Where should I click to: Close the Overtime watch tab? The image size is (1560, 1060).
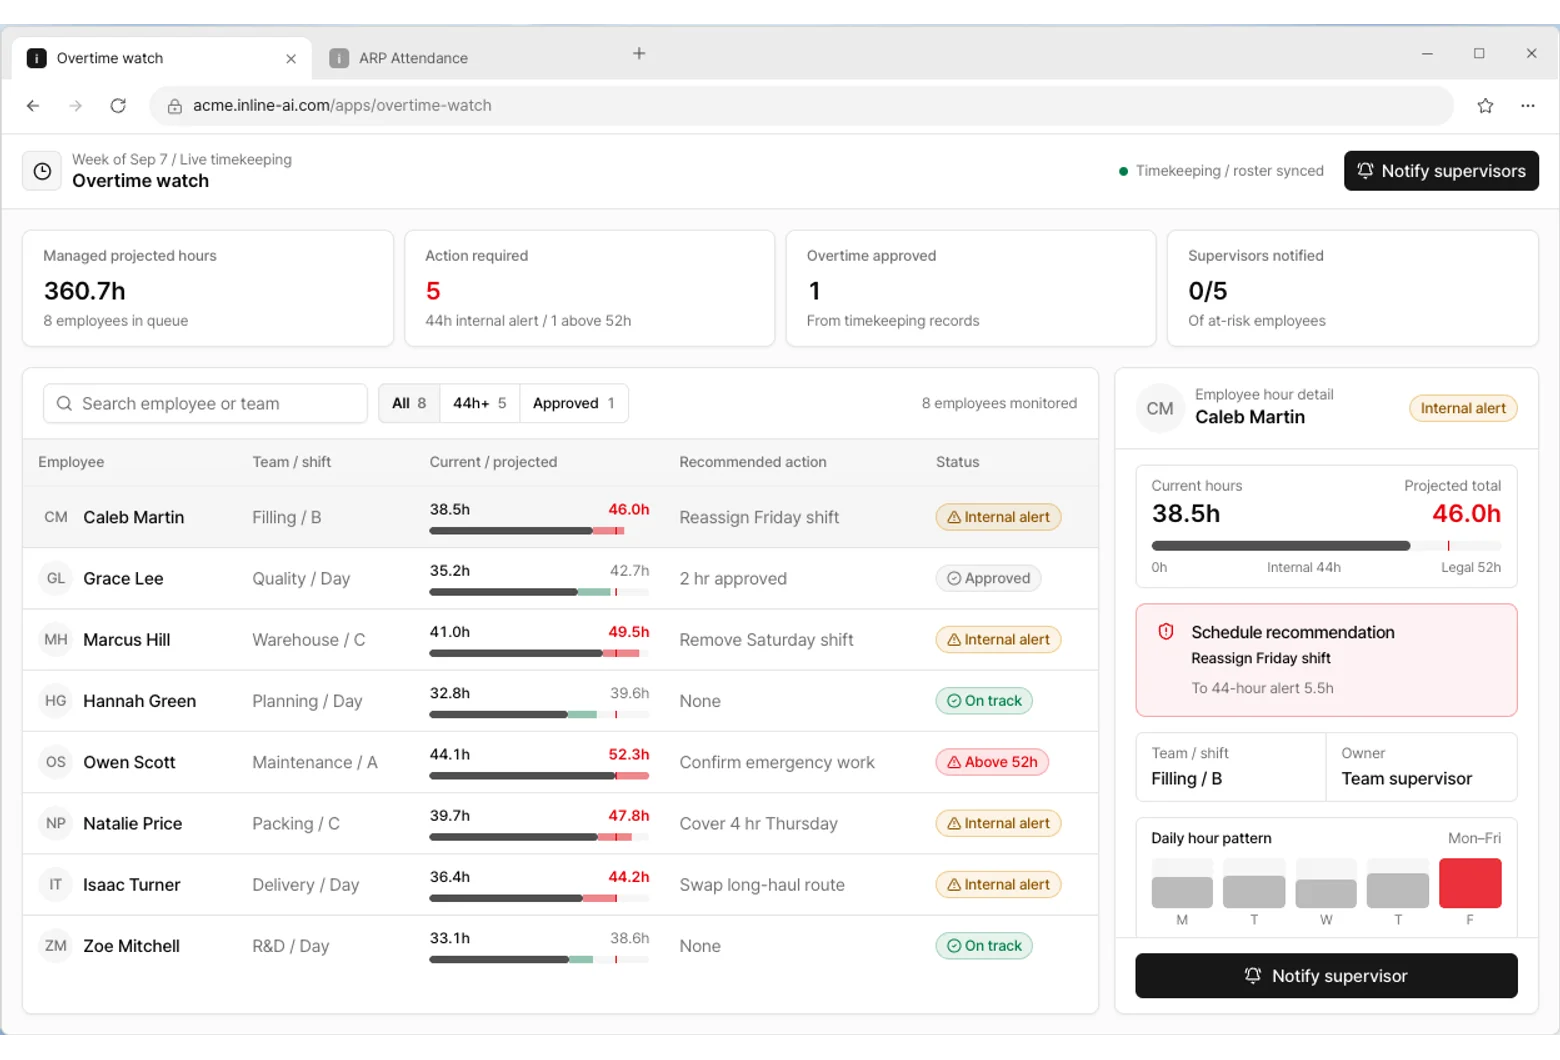(291, 59)
